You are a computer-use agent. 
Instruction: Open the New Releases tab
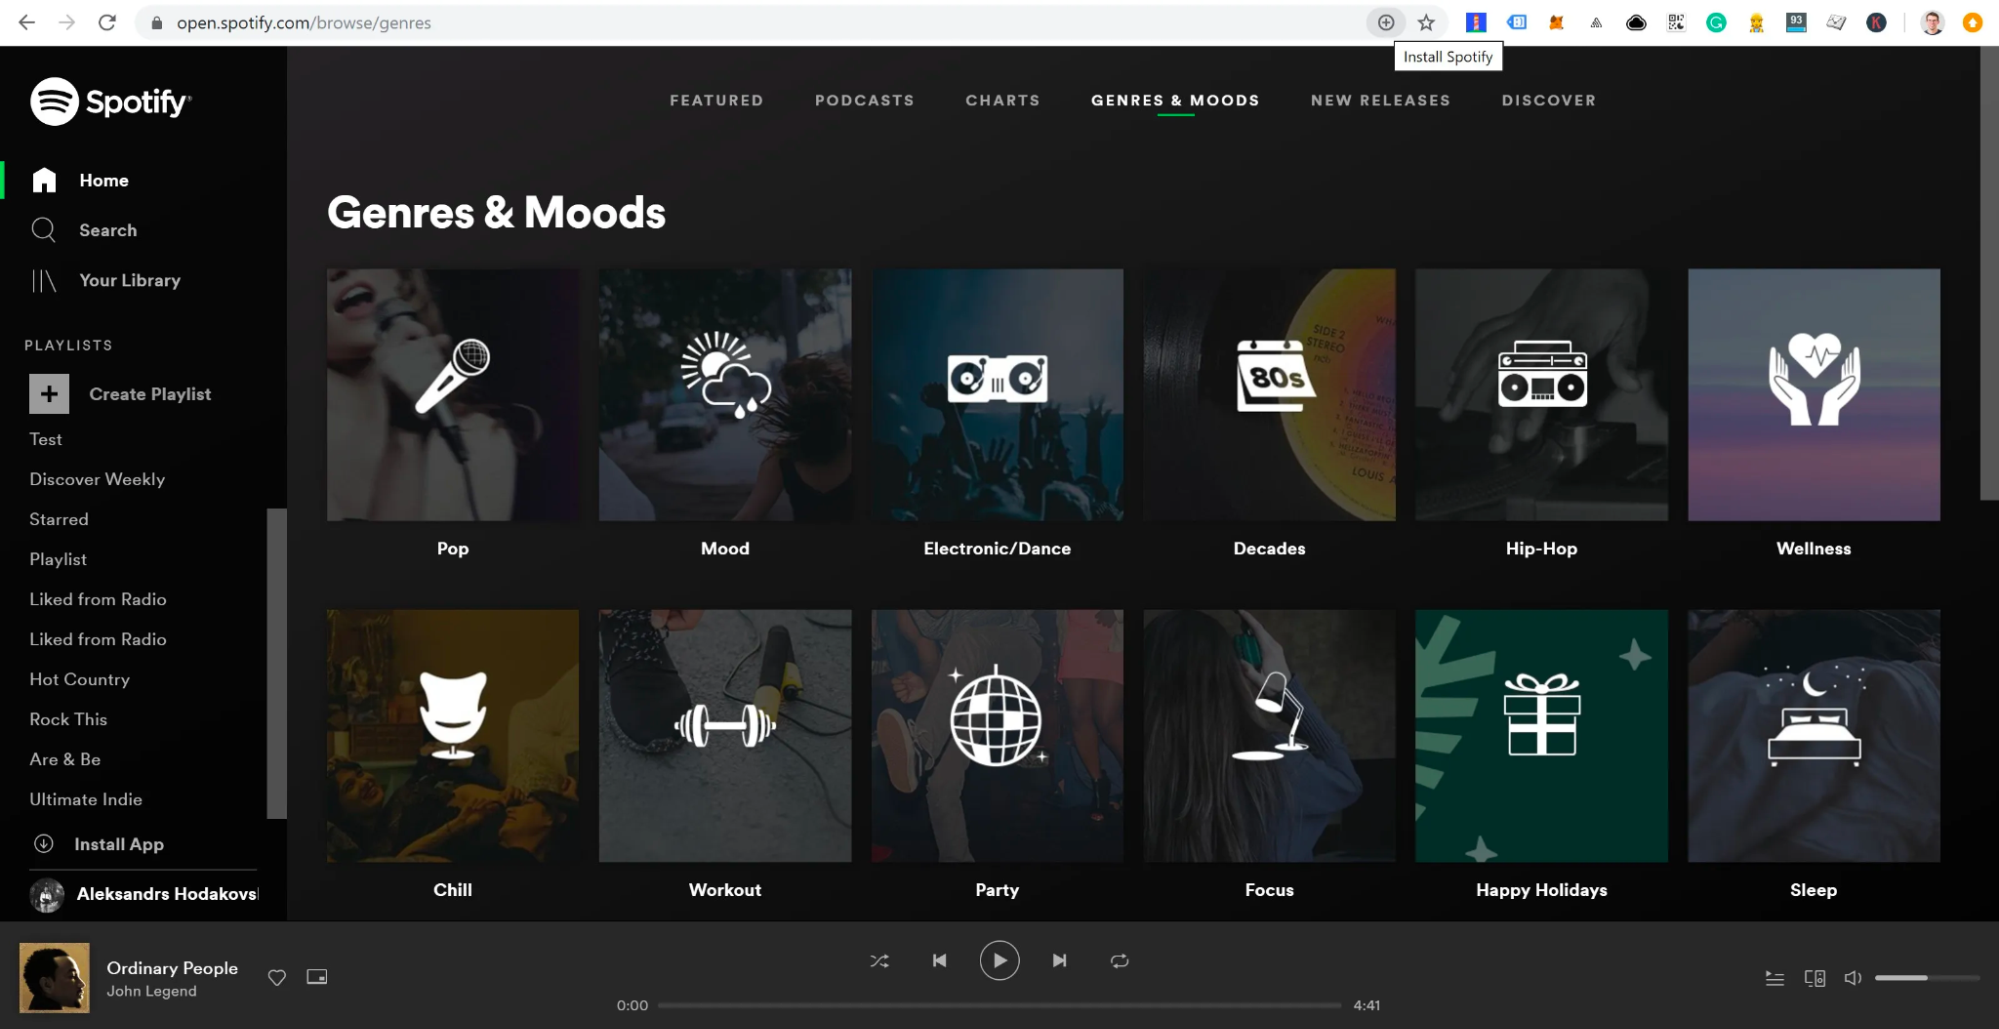(x=1380, y=100)
